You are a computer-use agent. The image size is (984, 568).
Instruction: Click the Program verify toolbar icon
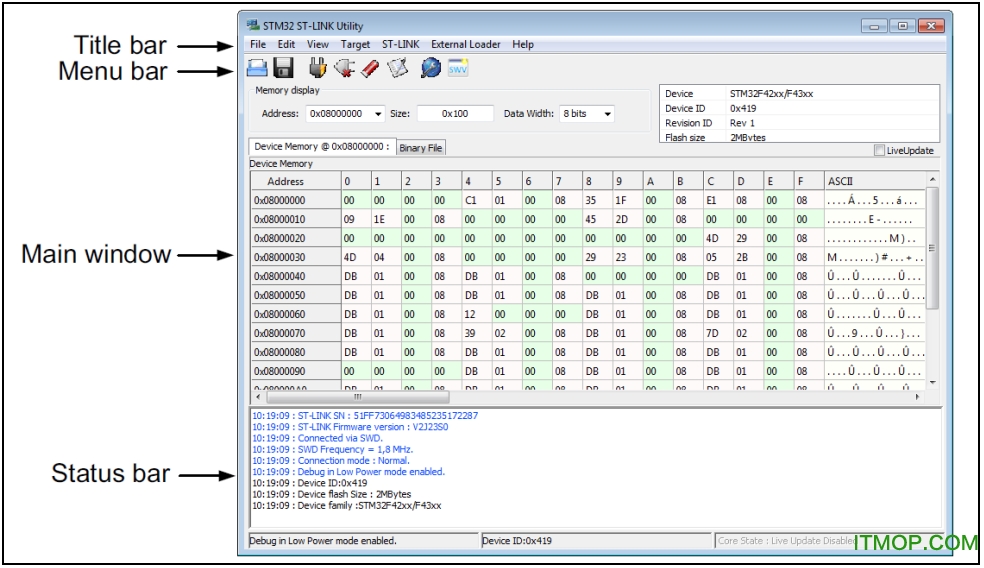tap(397, 68)
